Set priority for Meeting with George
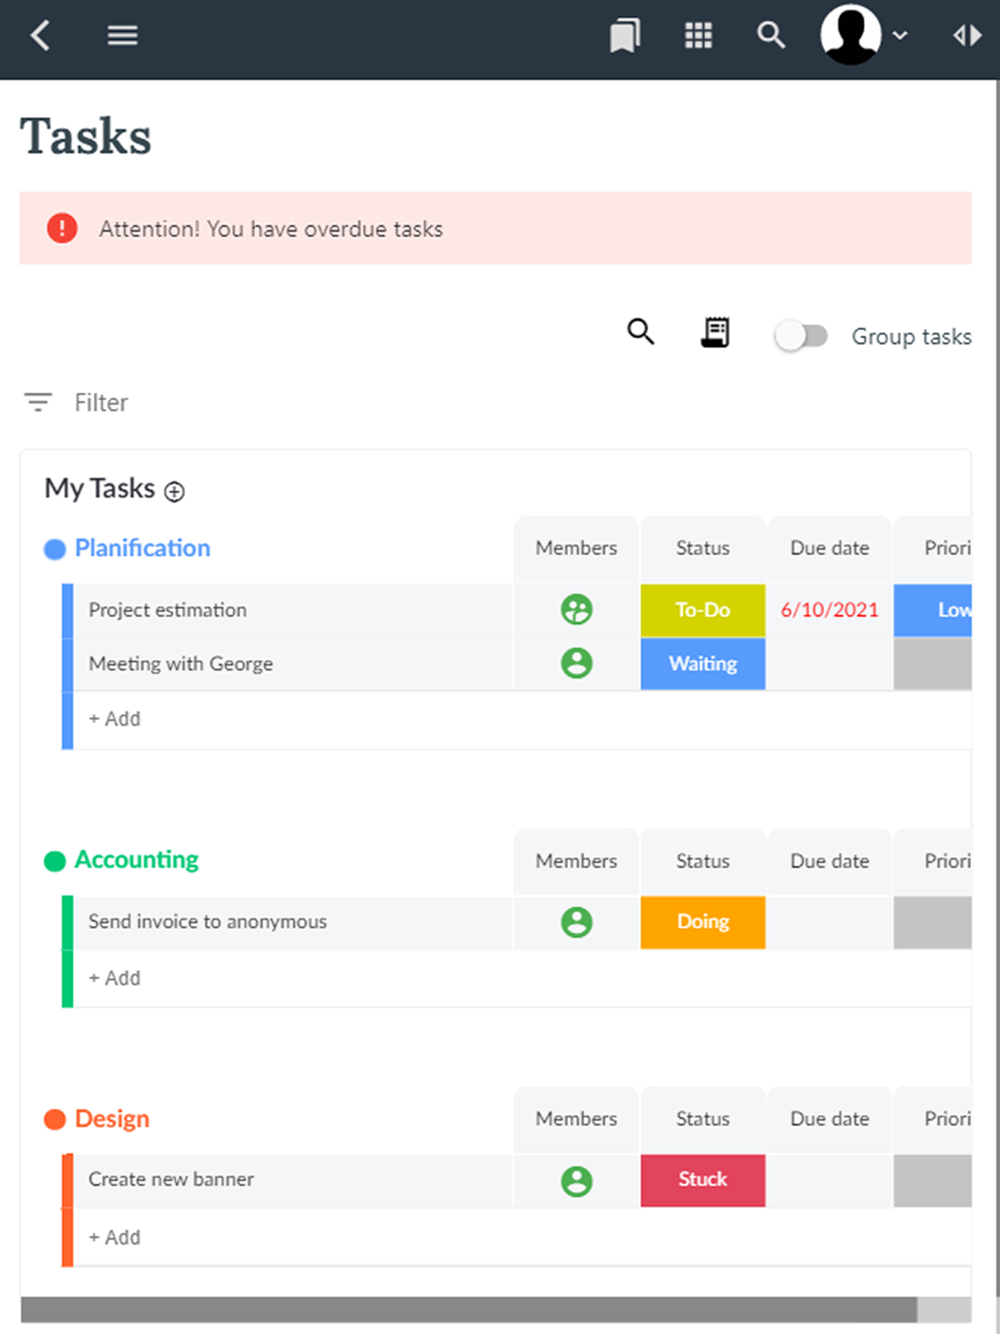 pyautogui.click(x=933, y=664)
